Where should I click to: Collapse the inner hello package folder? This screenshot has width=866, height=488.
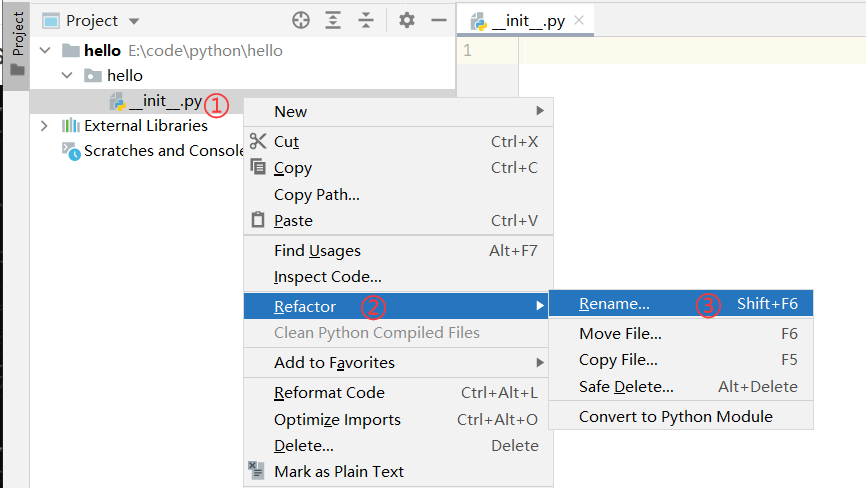coord(67,75)
